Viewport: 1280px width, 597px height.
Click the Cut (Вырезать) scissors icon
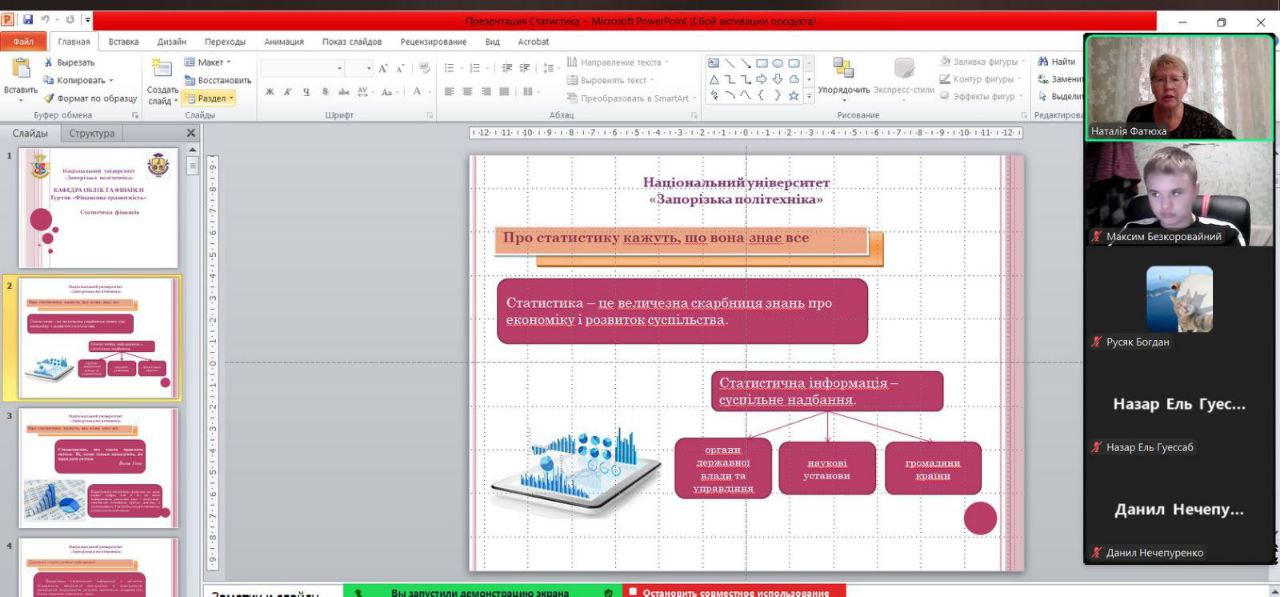49,62
